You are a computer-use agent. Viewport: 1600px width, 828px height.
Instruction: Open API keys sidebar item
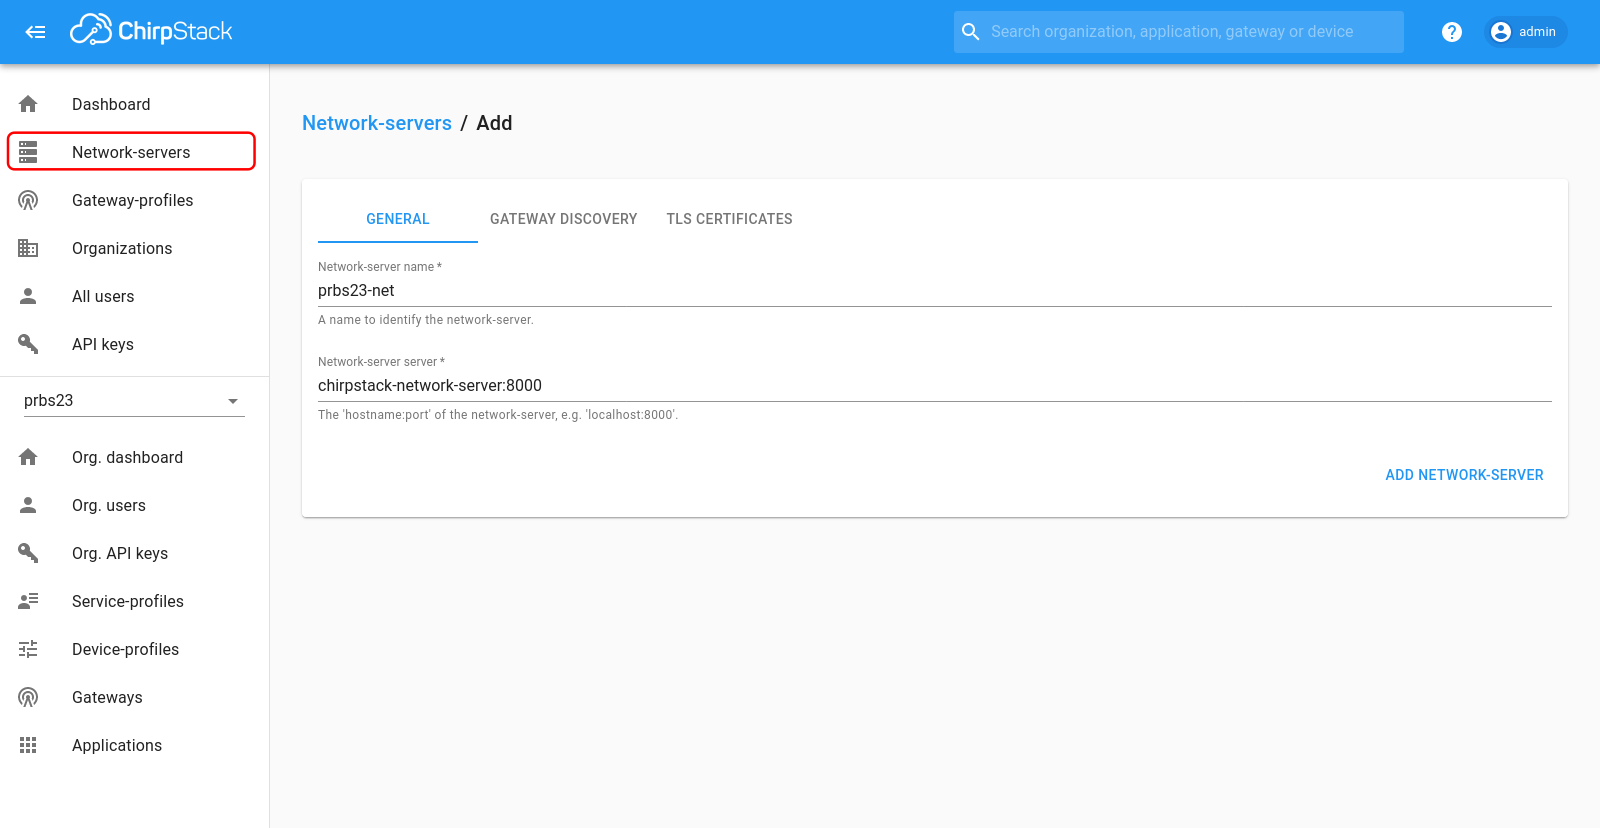click(134, 344)
